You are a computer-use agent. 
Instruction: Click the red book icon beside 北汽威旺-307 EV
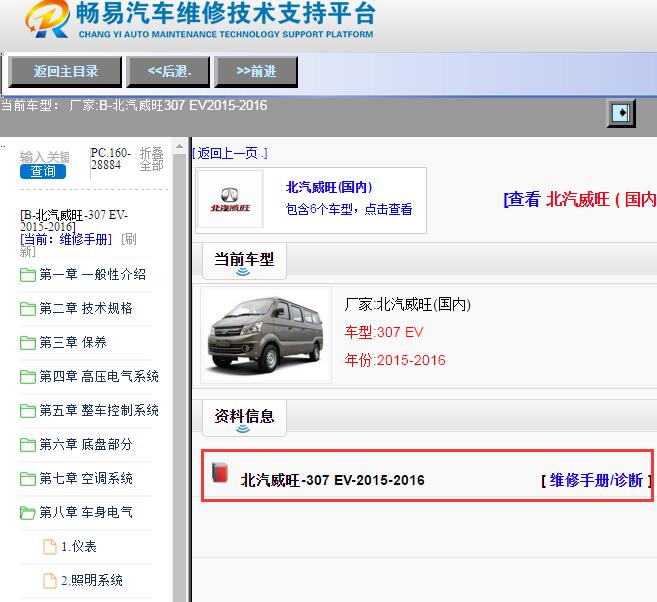click(220, 473)
